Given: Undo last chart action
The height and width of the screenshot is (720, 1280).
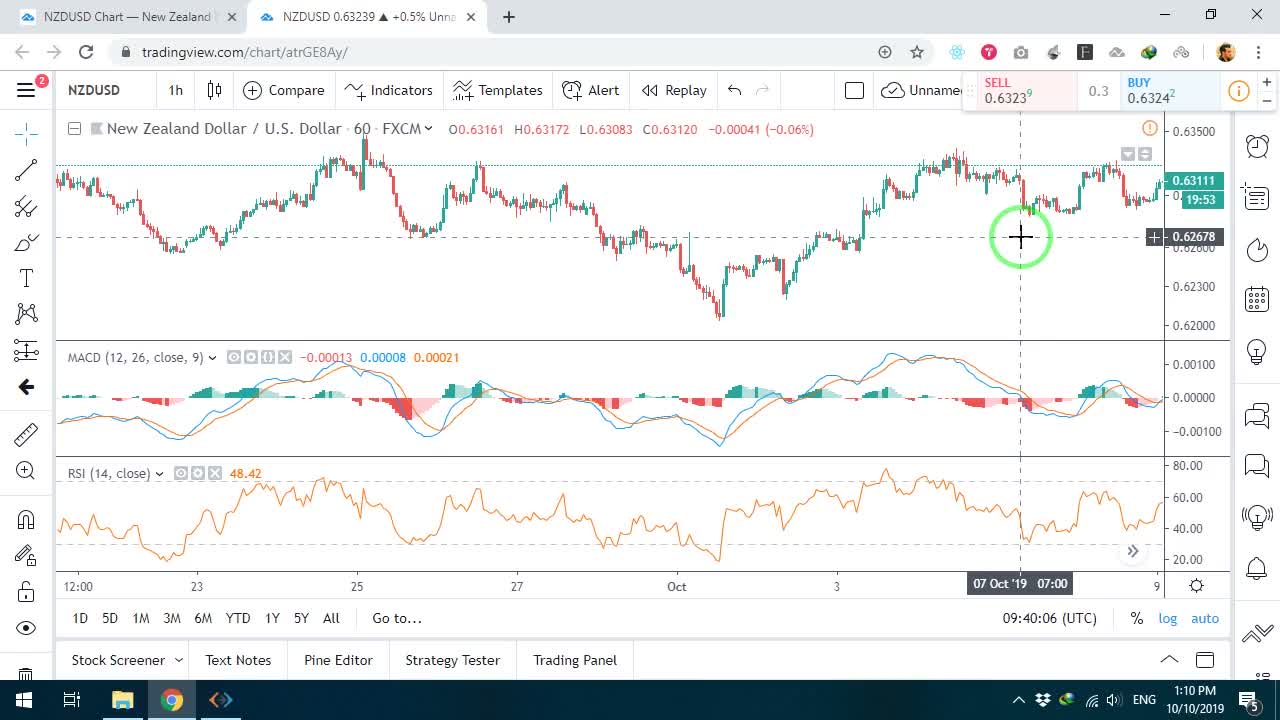Looking at the screenshot, I should click(x=735, y=90).
